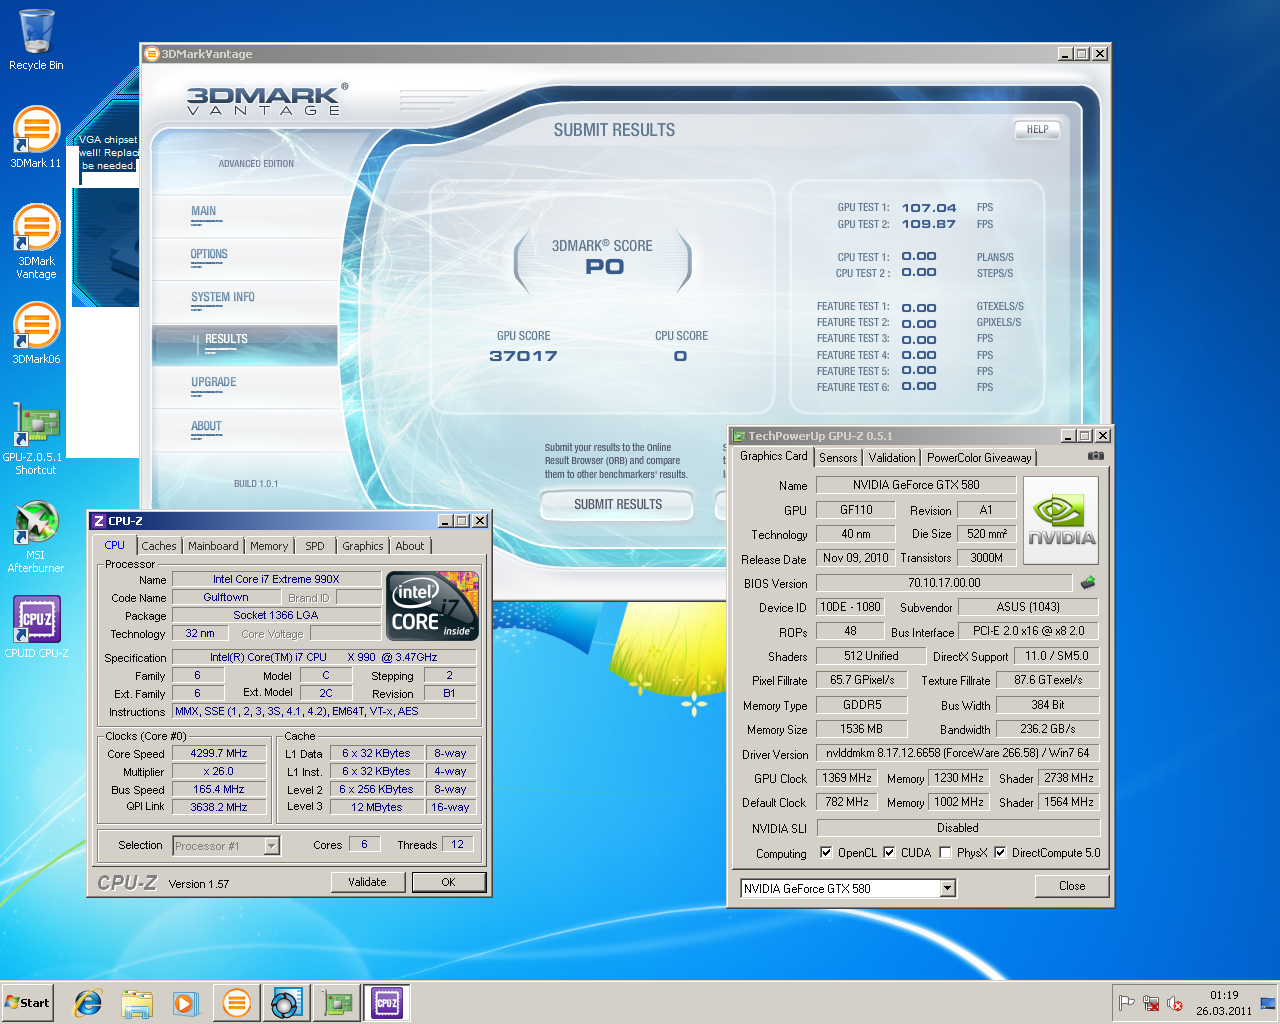Toggle the PhysX checkbox in GPU-Z
Image resolution: width=1280 pixels, height=1024 pixels.
pos(945,853)
